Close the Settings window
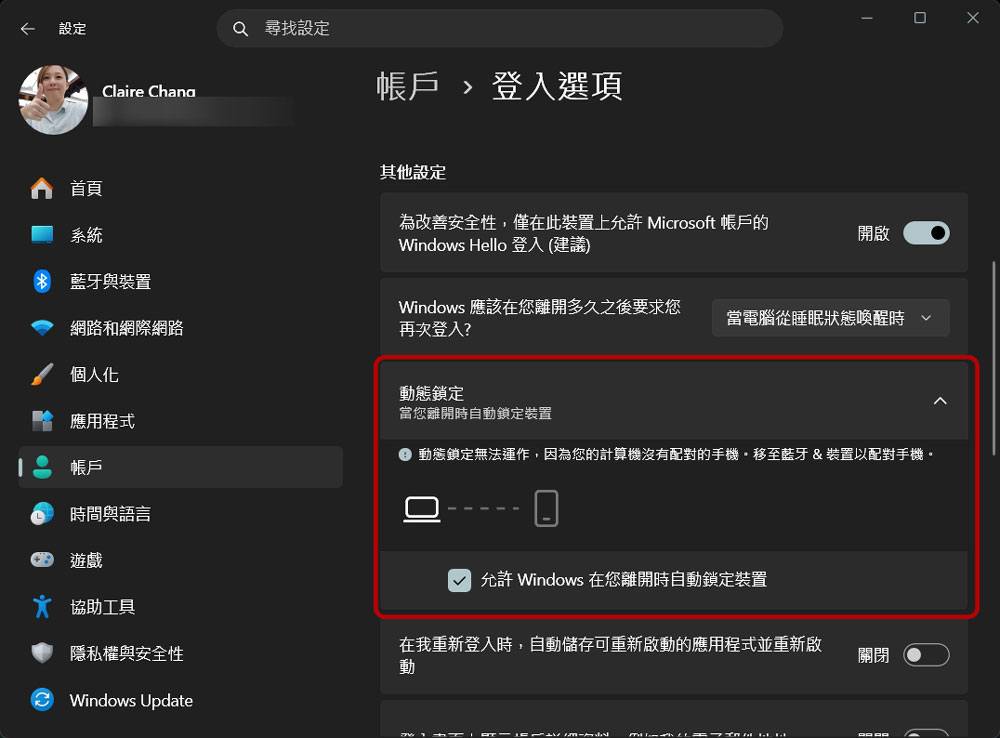The image size is (1000, 738). point(973,18)
